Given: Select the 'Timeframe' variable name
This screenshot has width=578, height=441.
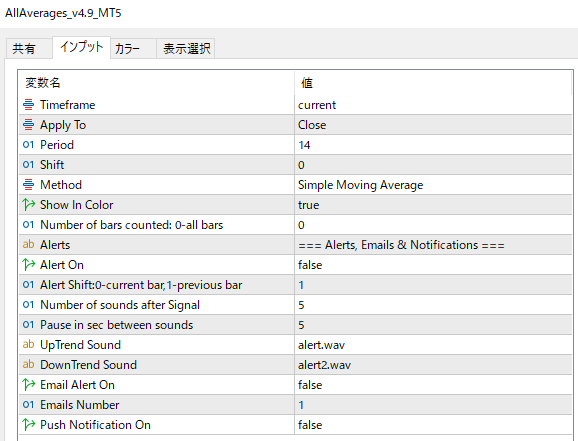Looking at the screenshot, I should click(67, 105).
